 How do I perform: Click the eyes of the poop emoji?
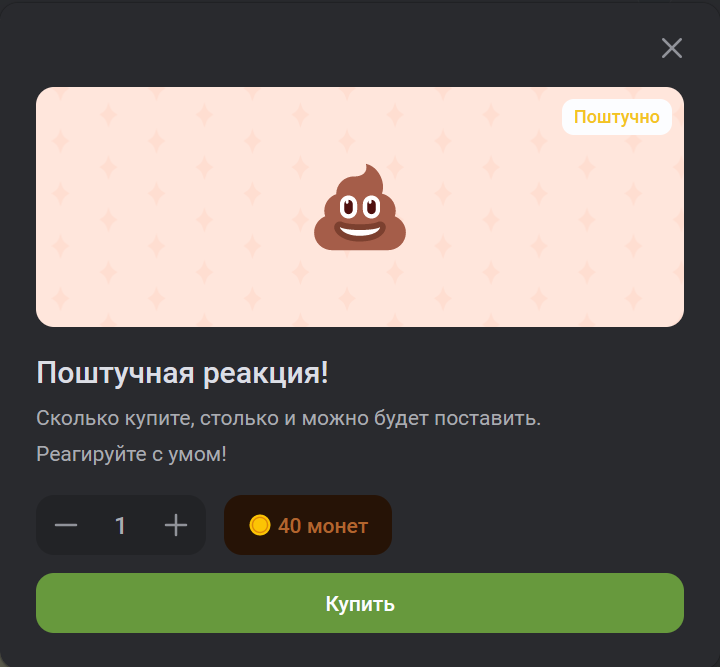click(x=360, y=207)
